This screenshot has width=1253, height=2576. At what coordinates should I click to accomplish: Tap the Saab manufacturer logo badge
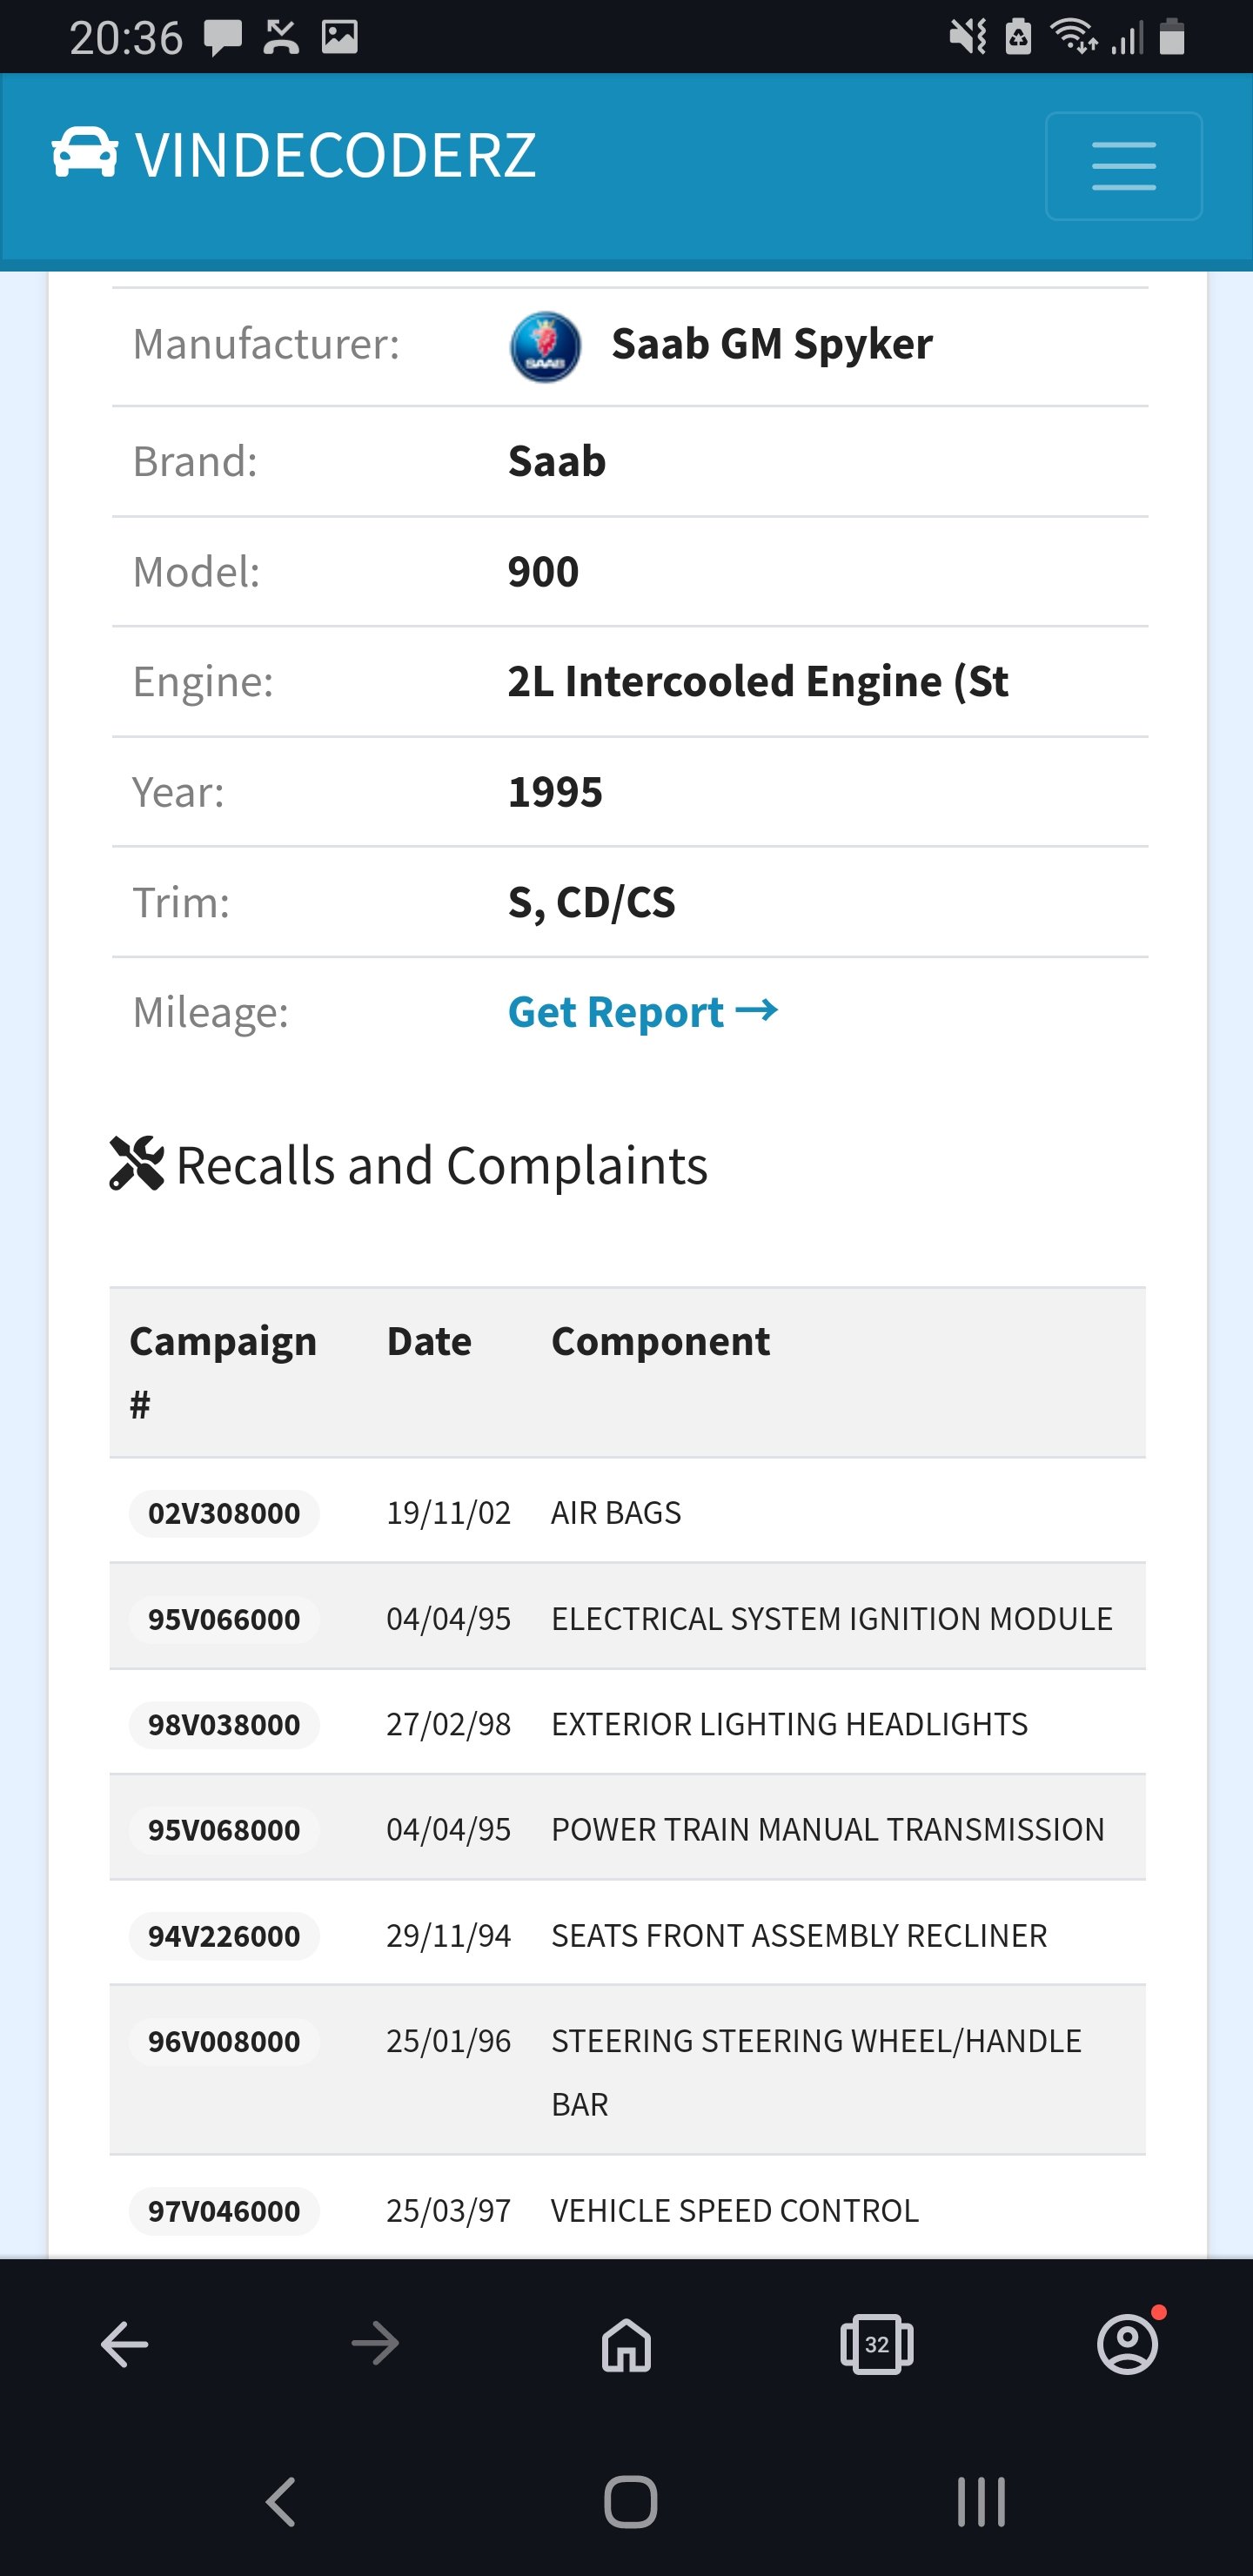(545, 346)
